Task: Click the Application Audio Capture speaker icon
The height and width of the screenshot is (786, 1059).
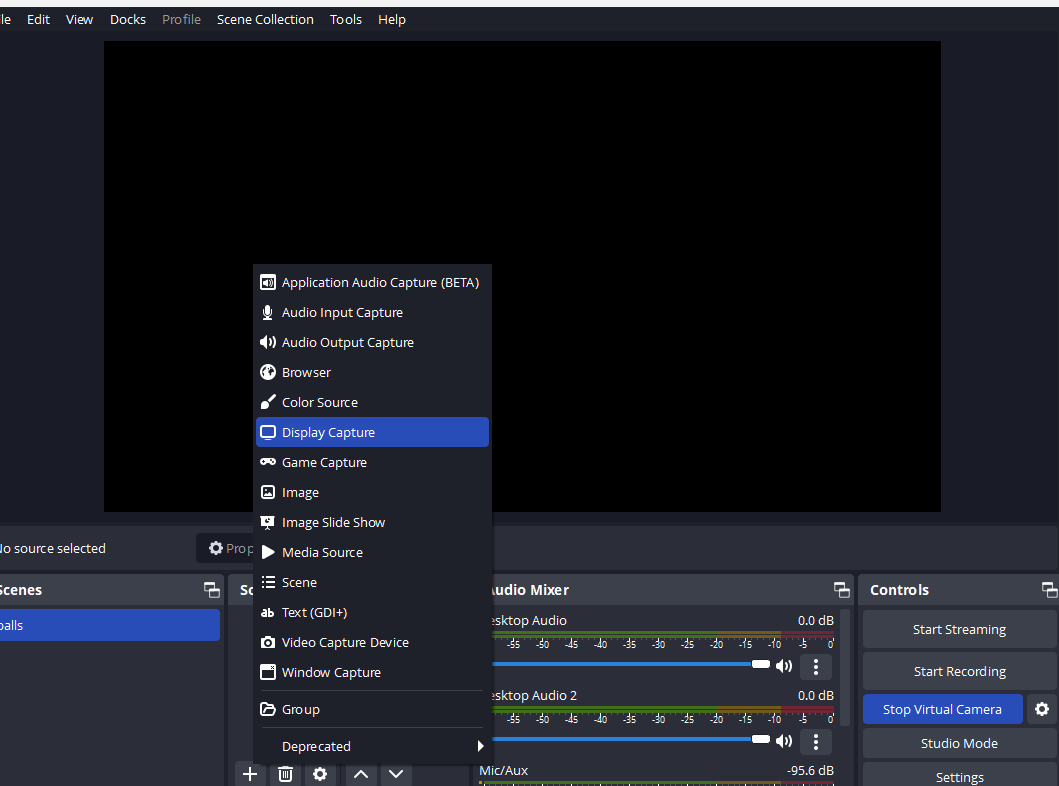Action: pyautogui.click(x=268, y=282)
